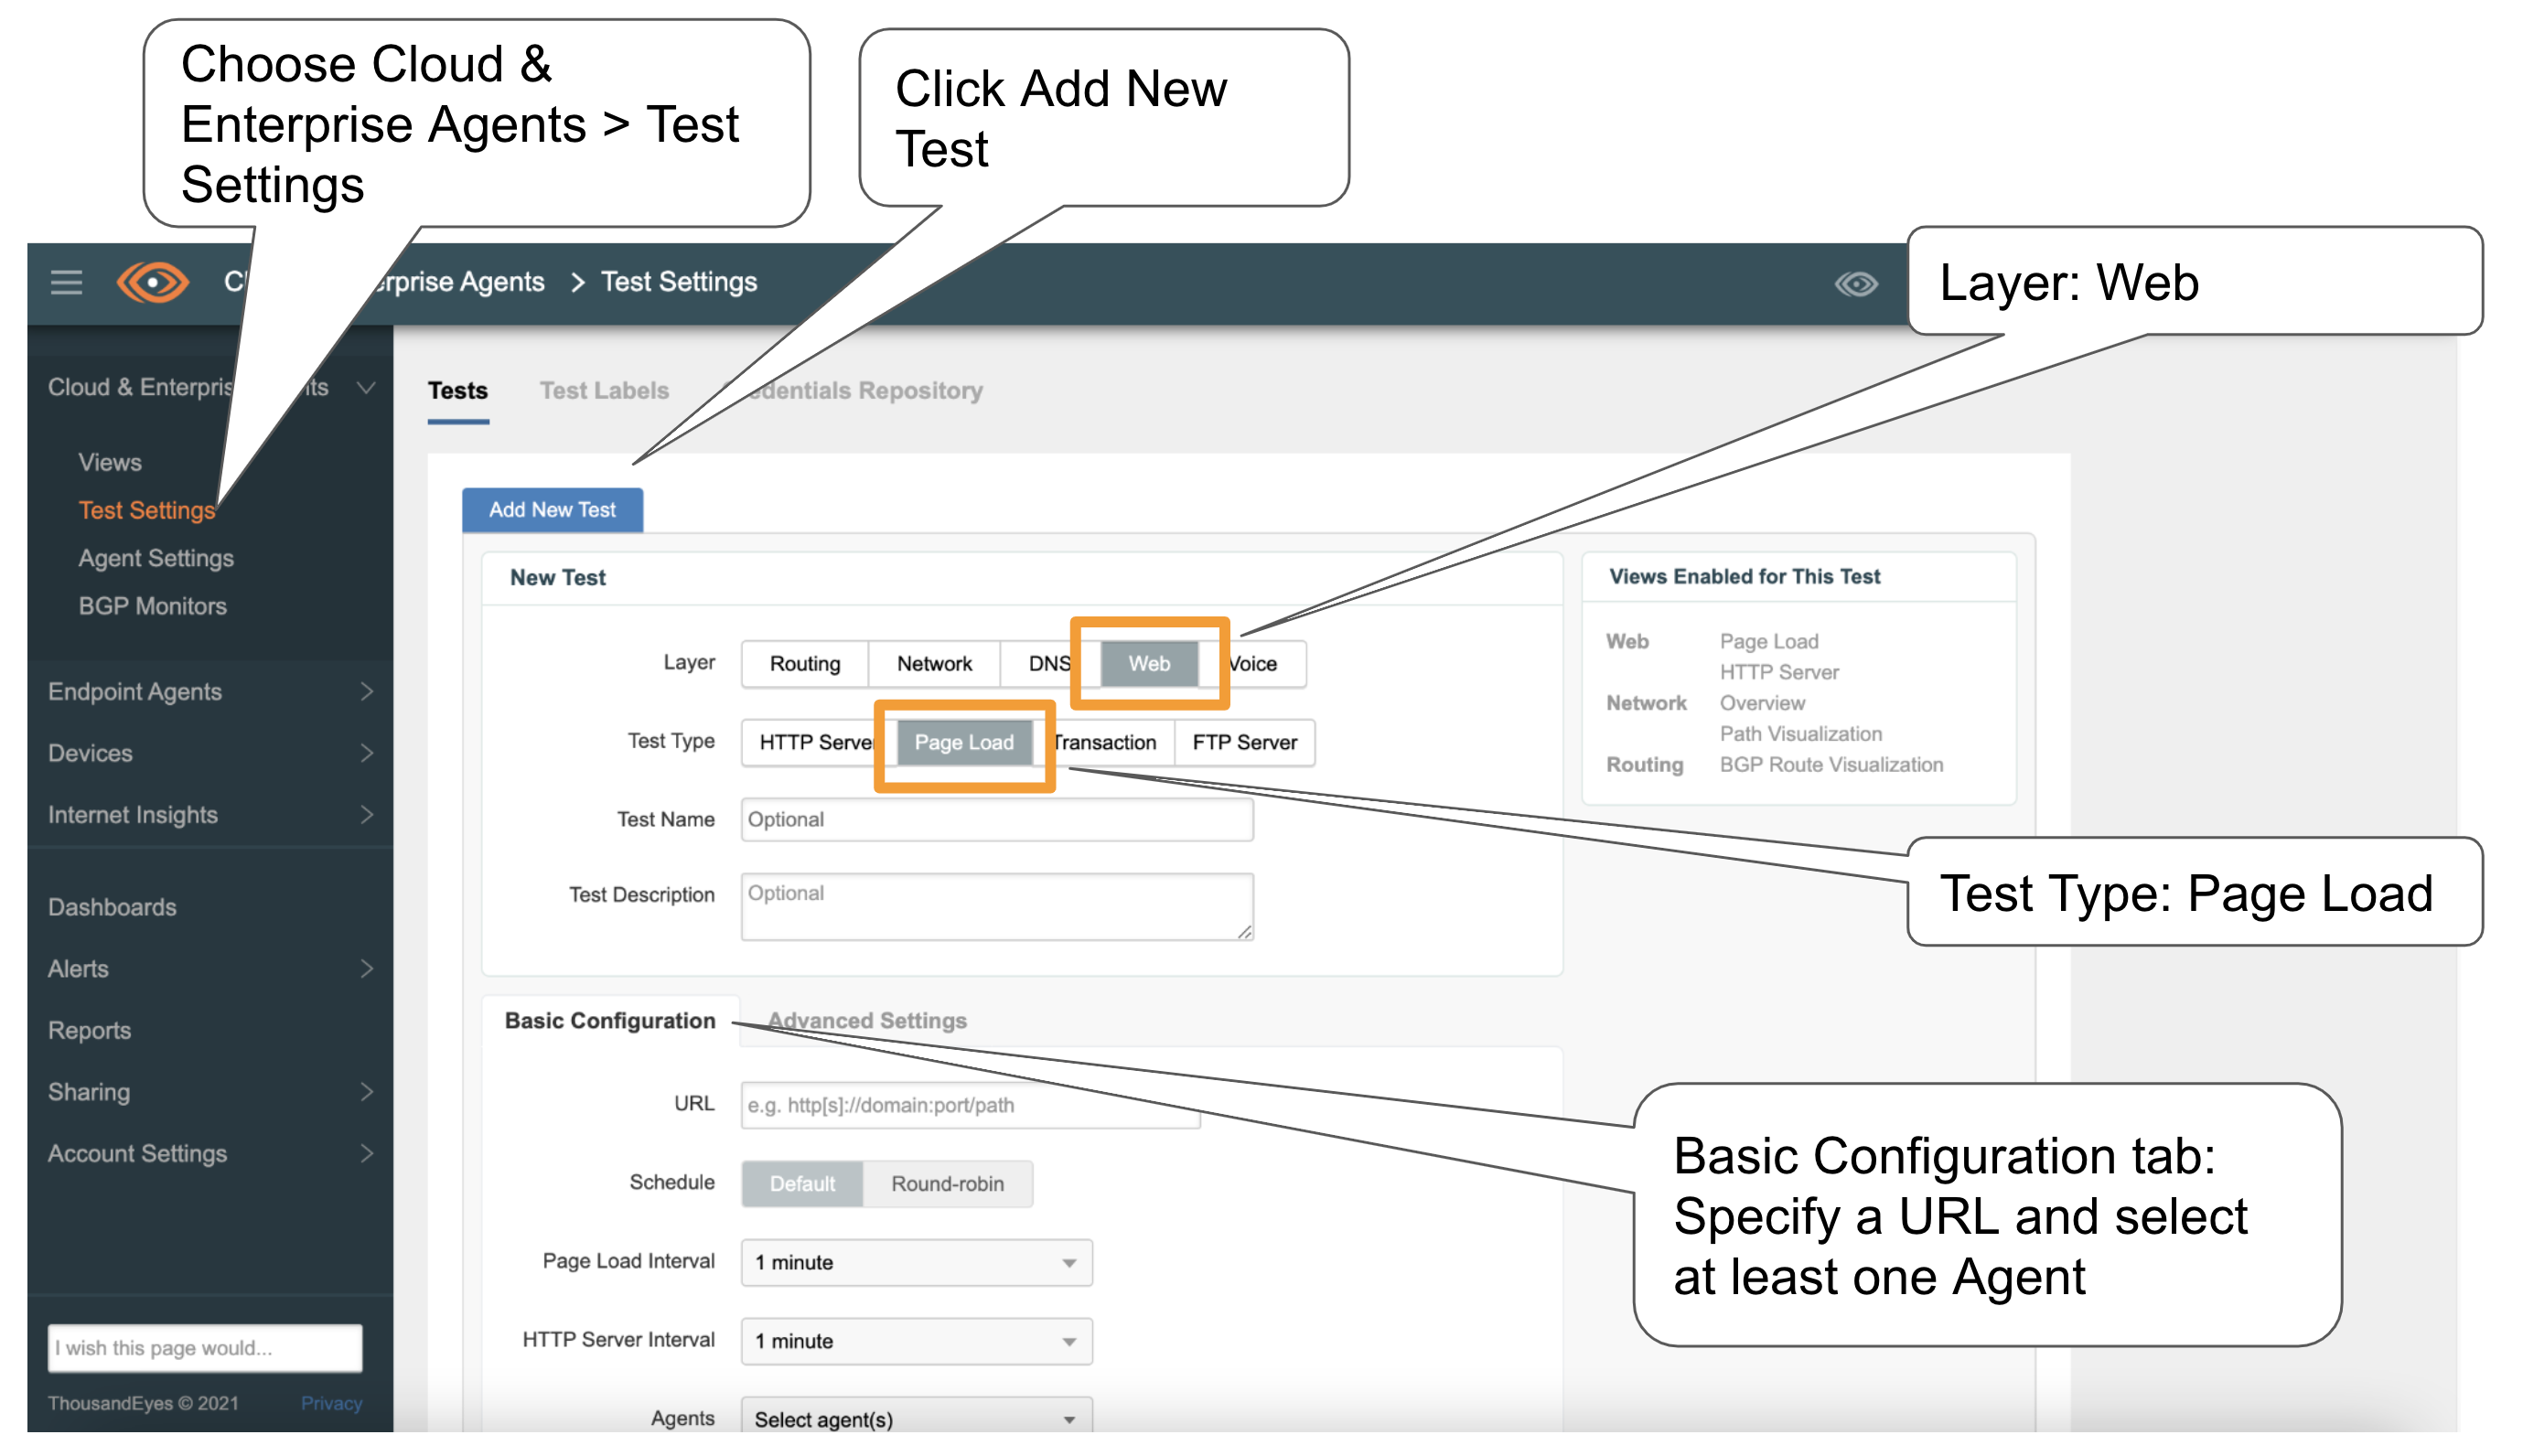Open the hamburger navigation menu
The image size is (2523, 1456).
(x=66, y=283)
